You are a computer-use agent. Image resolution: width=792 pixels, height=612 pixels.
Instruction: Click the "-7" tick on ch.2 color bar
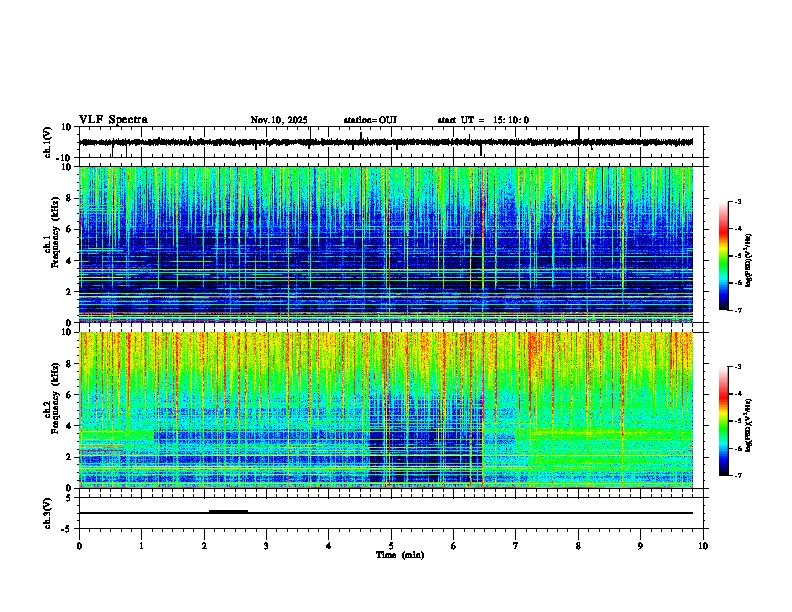click(737, 475)
